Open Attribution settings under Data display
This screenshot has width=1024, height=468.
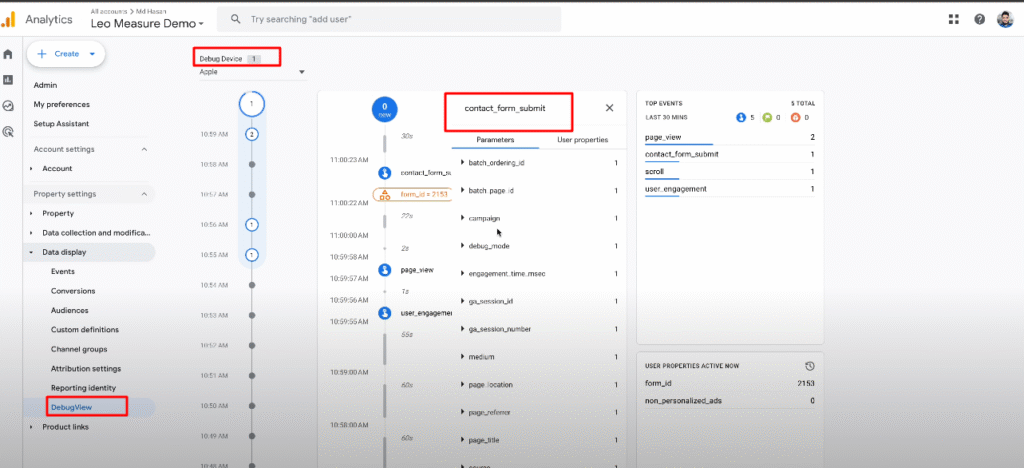tap(86, 369)
